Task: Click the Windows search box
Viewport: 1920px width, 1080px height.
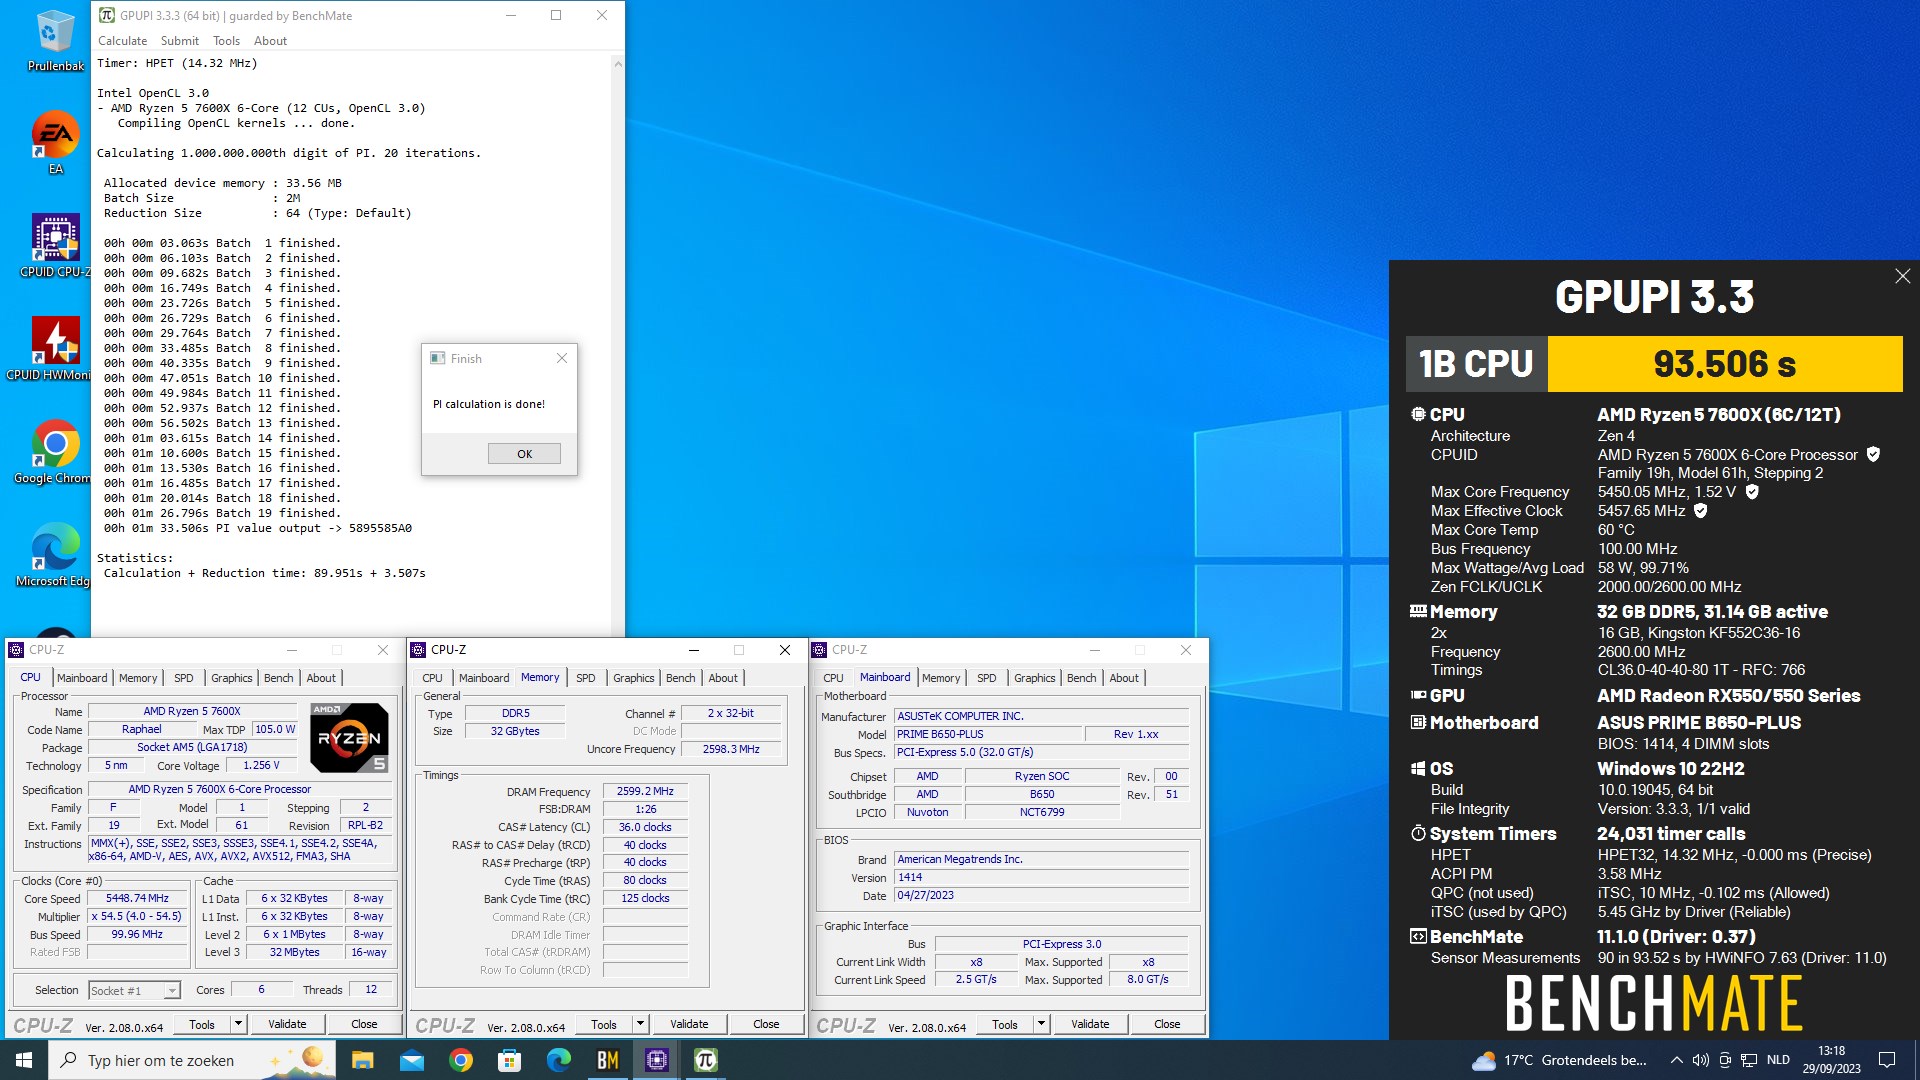Action: (190, 1060)
